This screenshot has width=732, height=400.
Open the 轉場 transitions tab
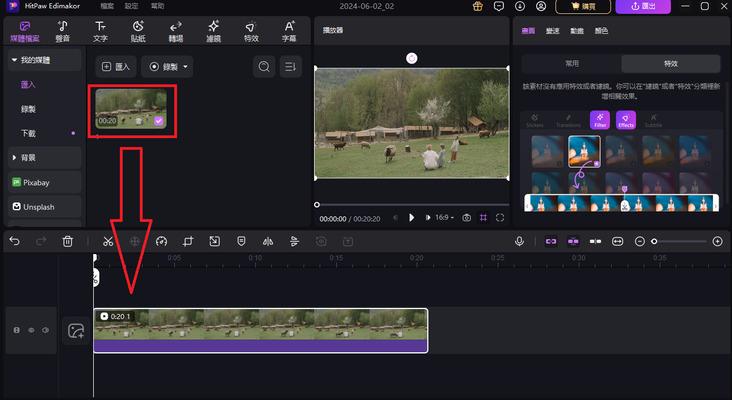176,31
